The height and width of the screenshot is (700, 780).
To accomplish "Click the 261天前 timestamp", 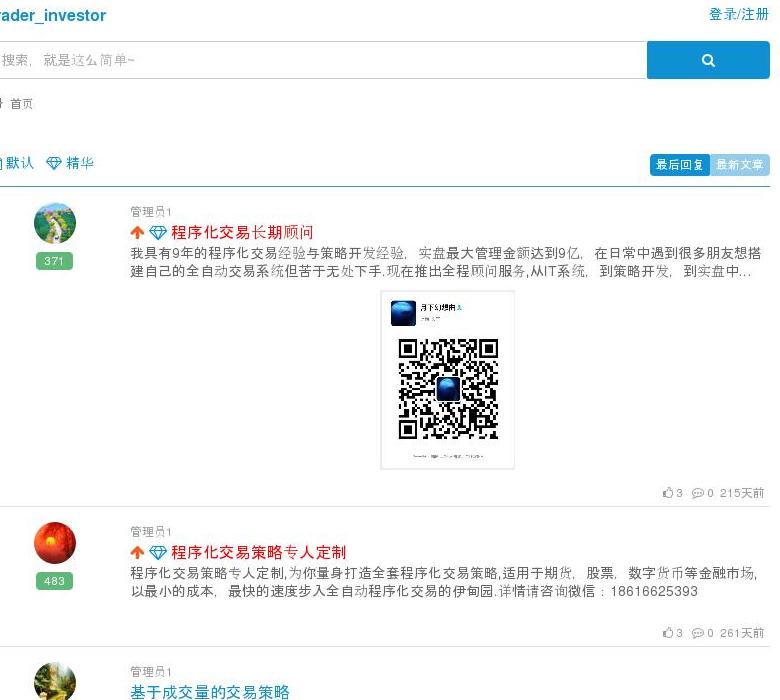I will pos(742,633).
